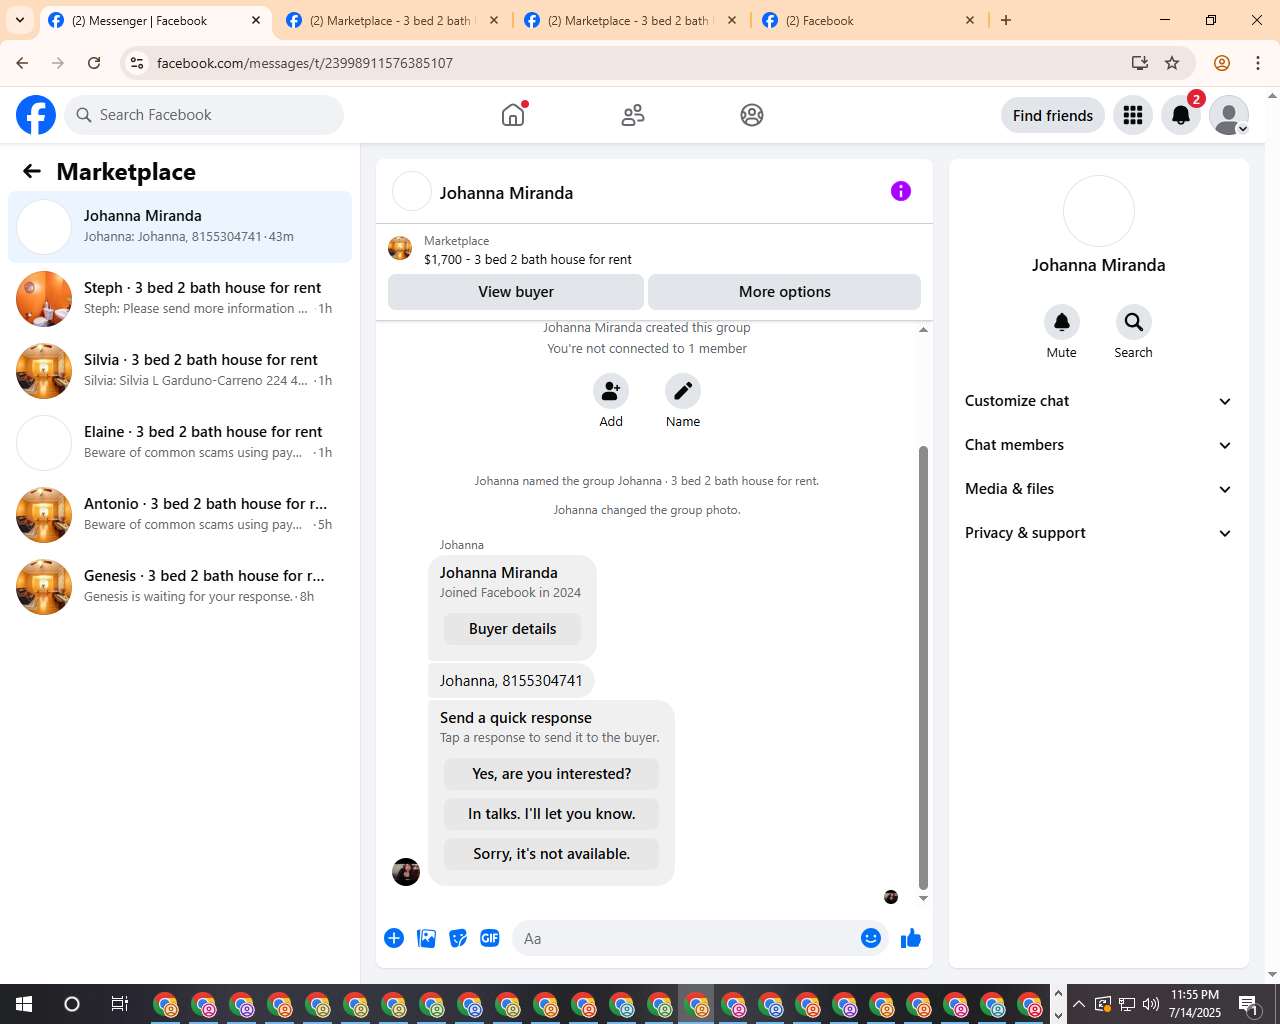Open the Facebook menu grid icon
Screen dimensions: 1280x1024
[x=1133, y=115]
